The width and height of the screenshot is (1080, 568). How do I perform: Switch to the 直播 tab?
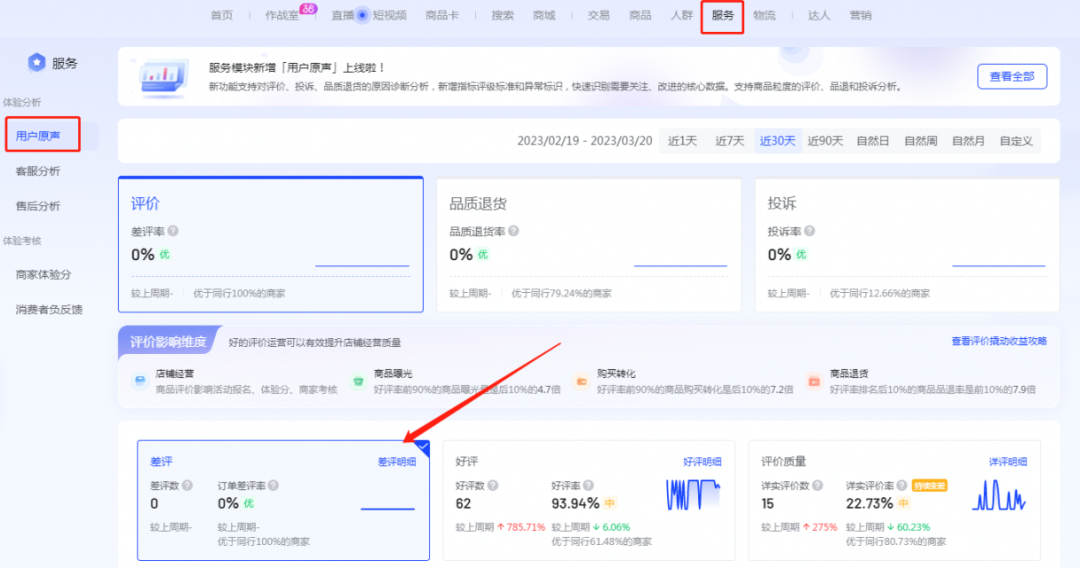pos(342,15)
